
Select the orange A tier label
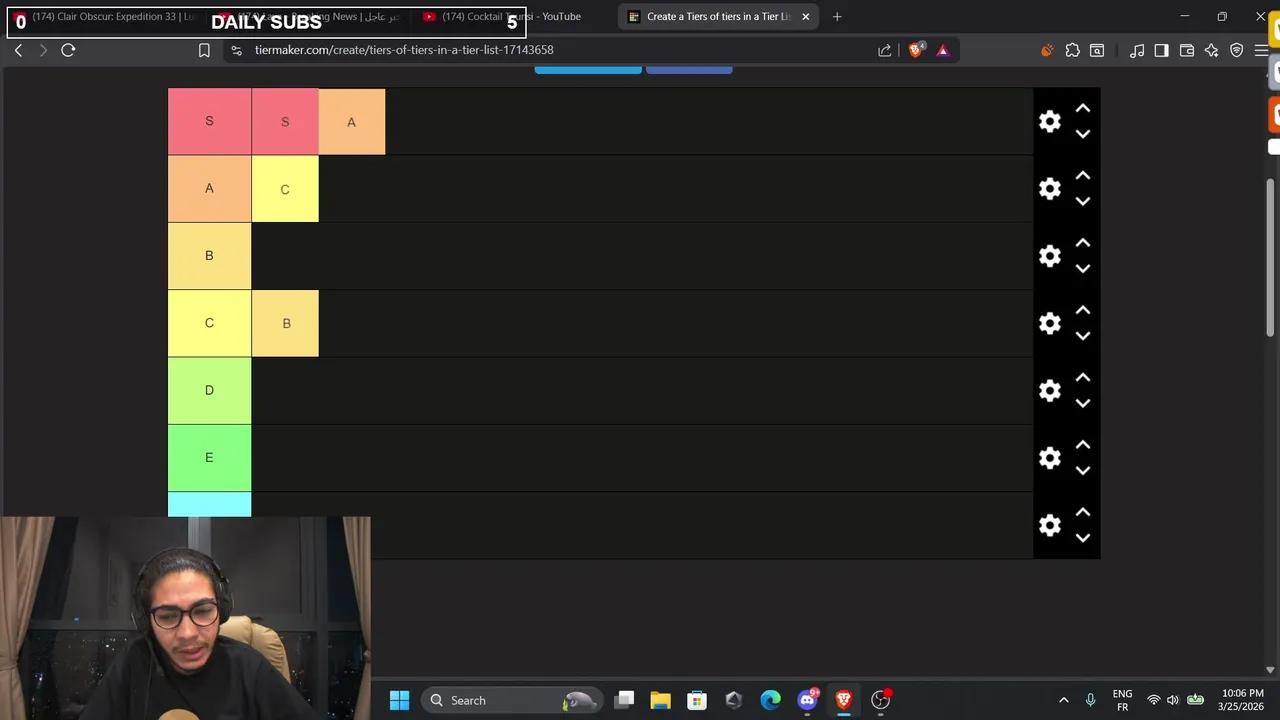(209, 188)
